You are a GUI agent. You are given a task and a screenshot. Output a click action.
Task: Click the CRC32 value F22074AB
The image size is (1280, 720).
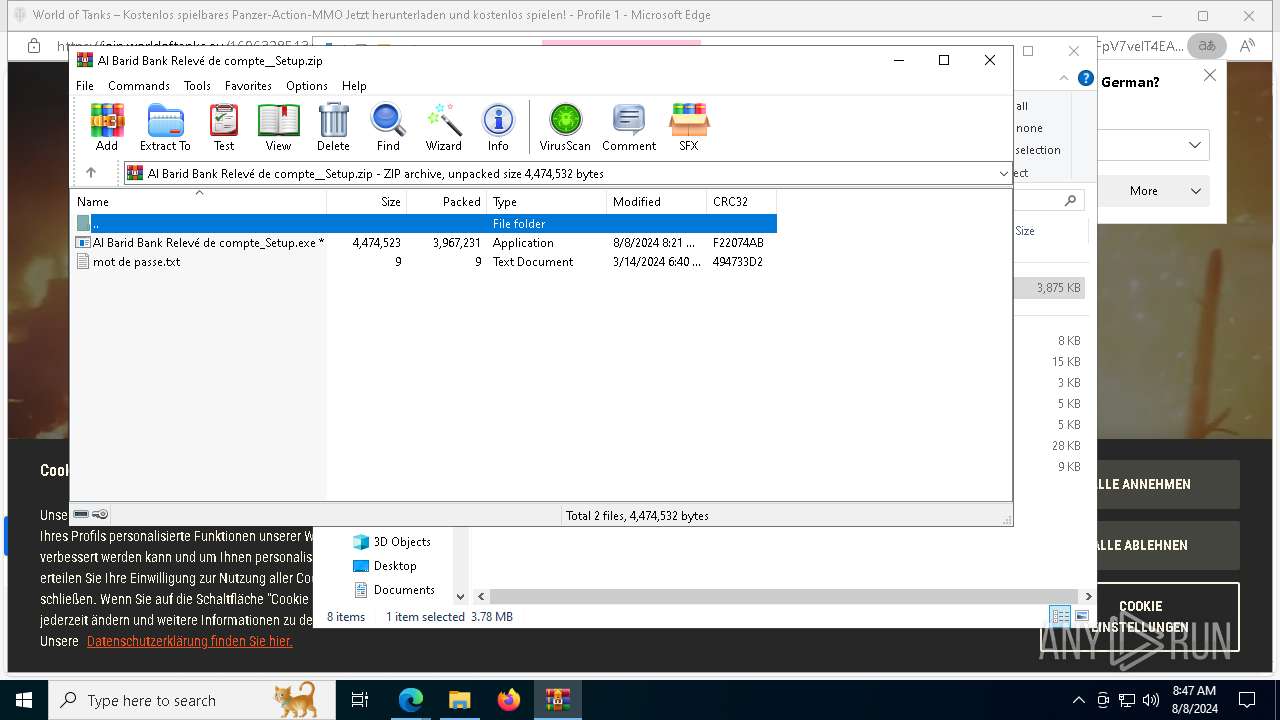tap(738, 242)
